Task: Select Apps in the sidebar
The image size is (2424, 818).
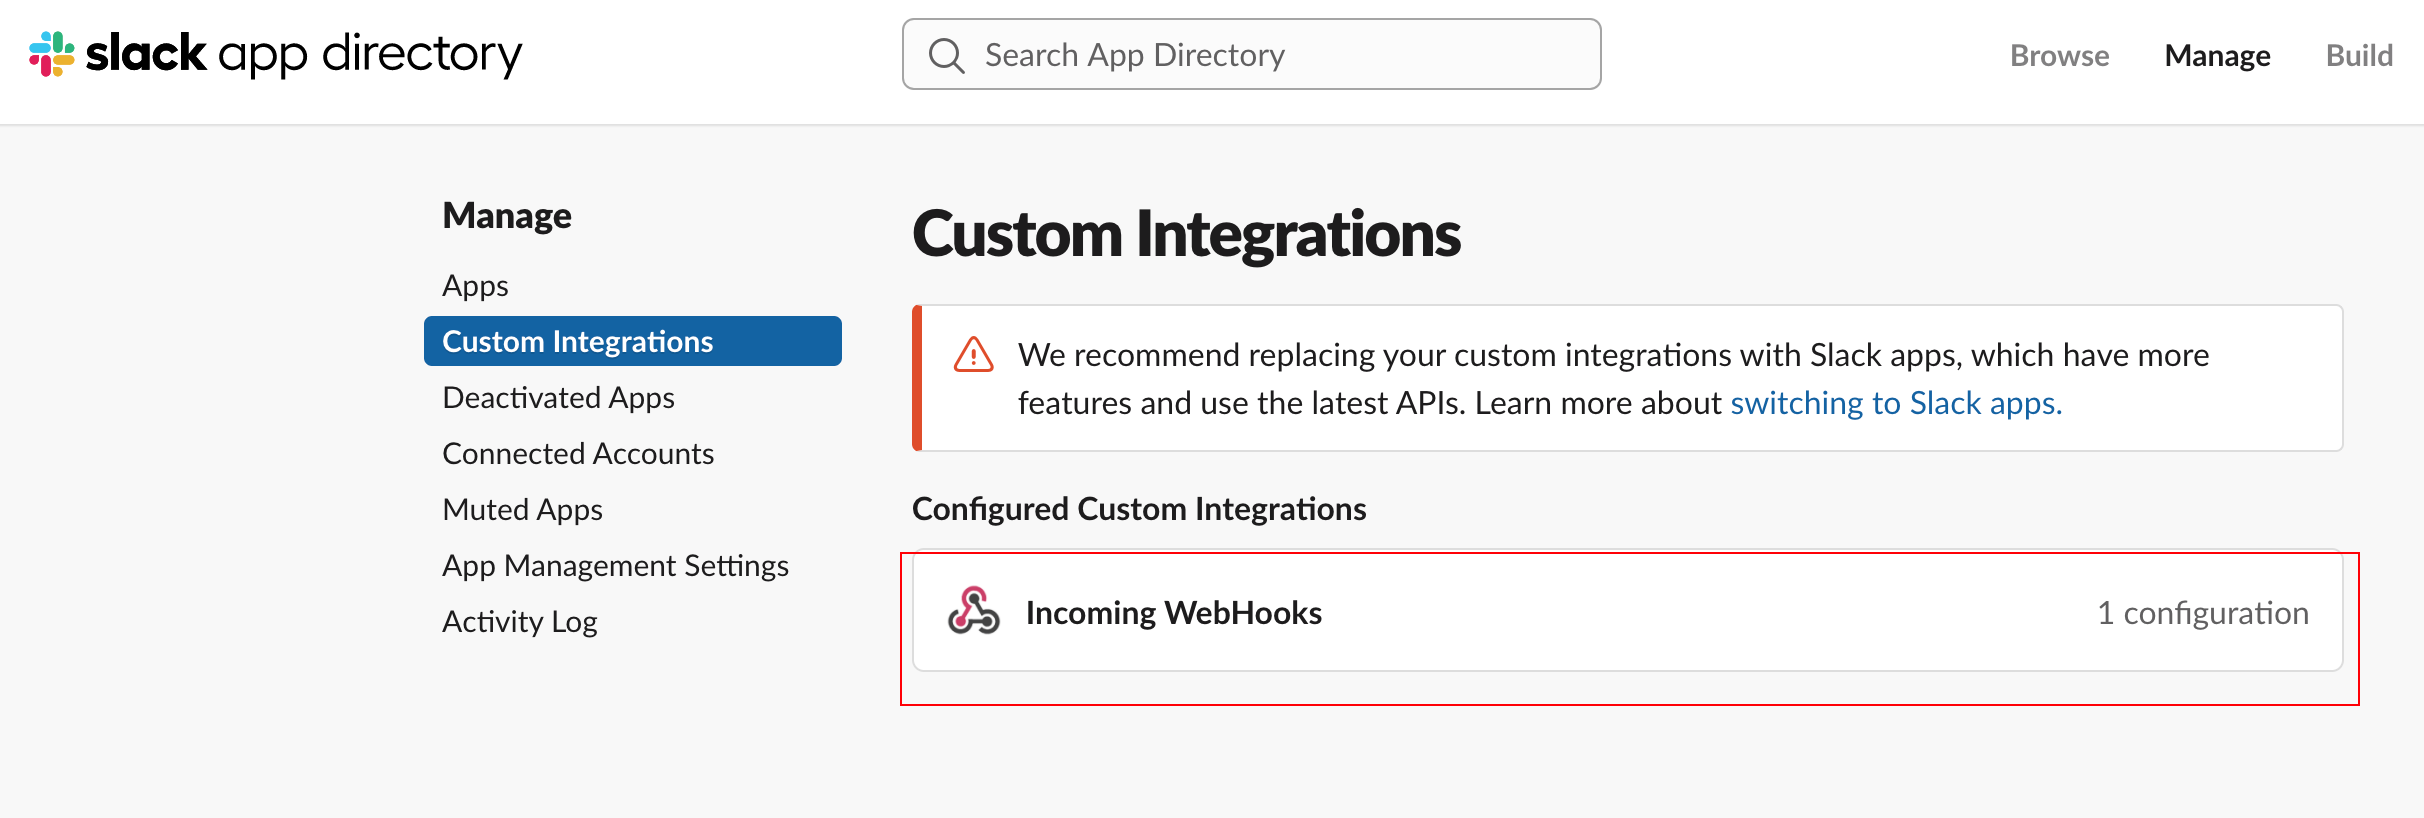Action: coord(475,285)
